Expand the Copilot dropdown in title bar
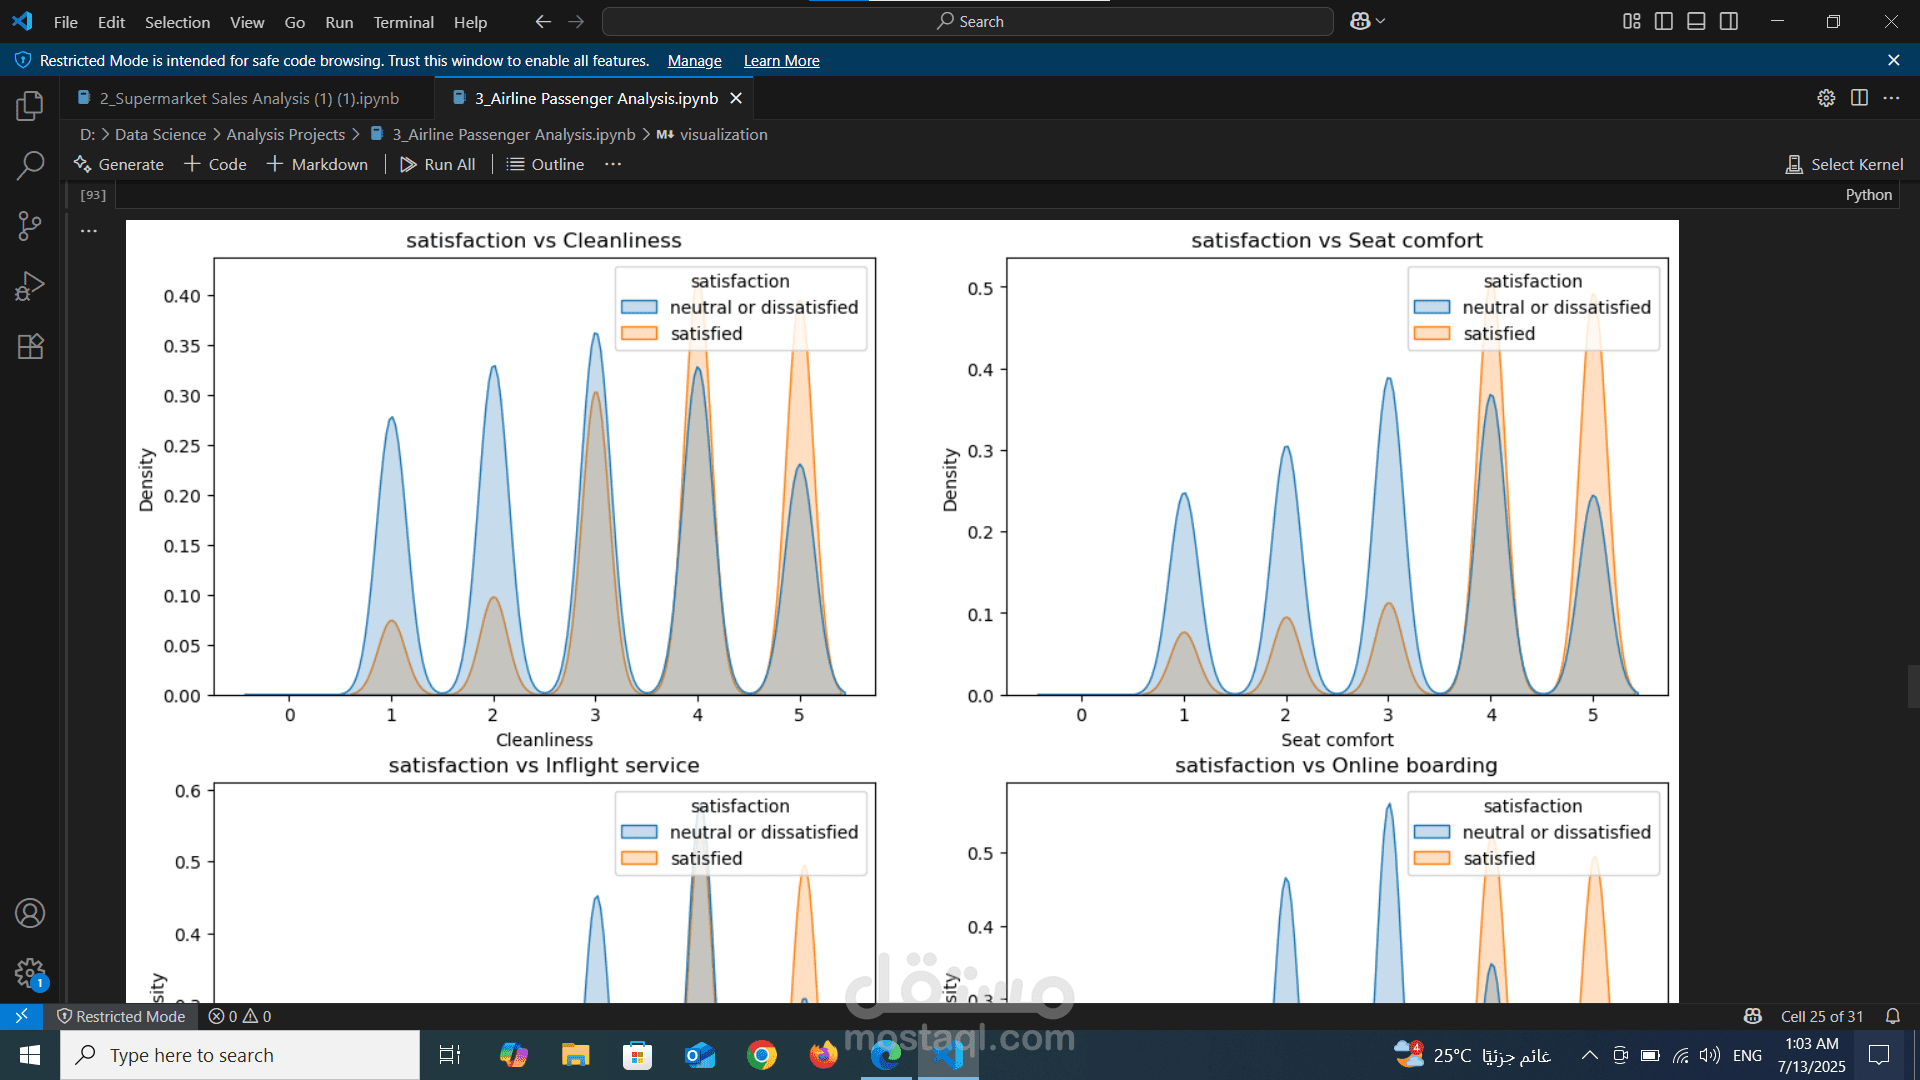Image resolution: width=1920 pixels, height=1080 pixels. (x=1381, y=21)
